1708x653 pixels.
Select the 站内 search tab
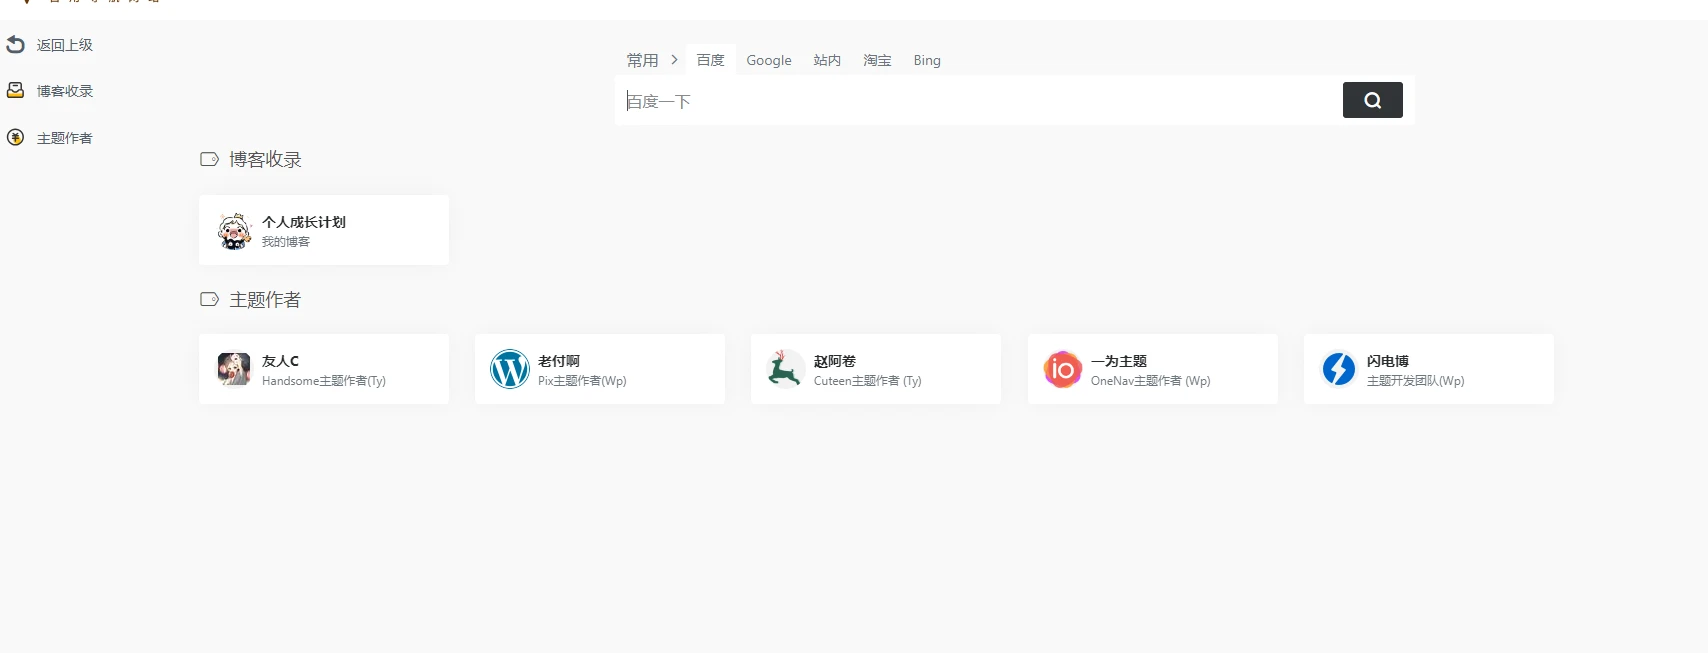click(827, 60)
